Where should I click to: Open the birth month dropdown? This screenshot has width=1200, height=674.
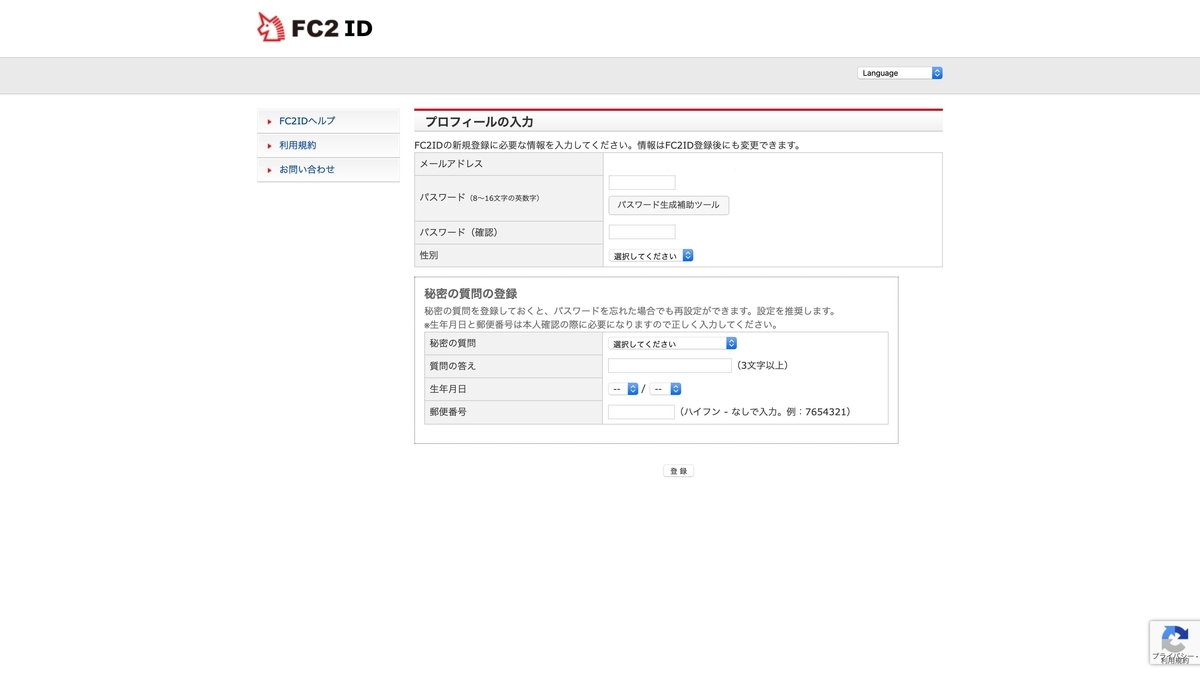click(624, 389)
